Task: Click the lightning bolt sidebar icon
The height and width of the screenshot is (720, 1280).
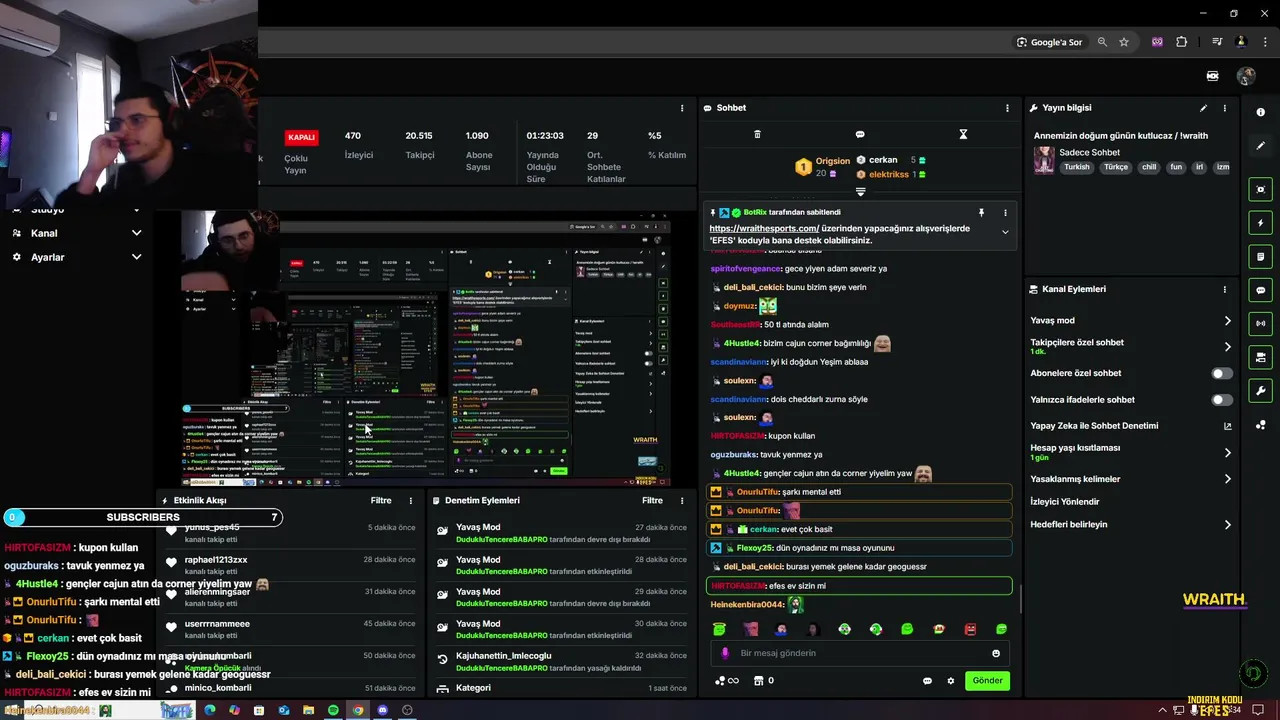Action: coord(1261,223)
